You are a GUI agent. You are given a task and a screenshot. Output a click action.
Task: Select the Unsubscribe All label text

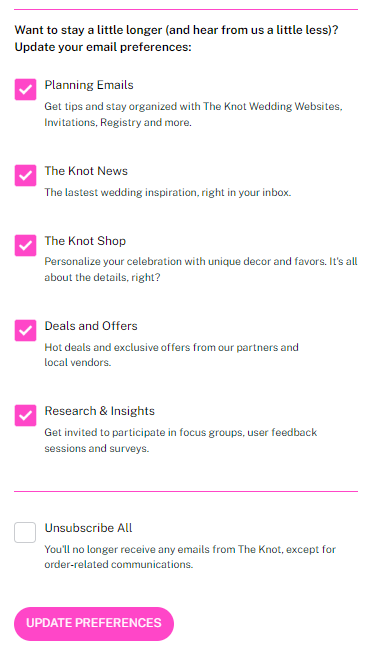89,528
